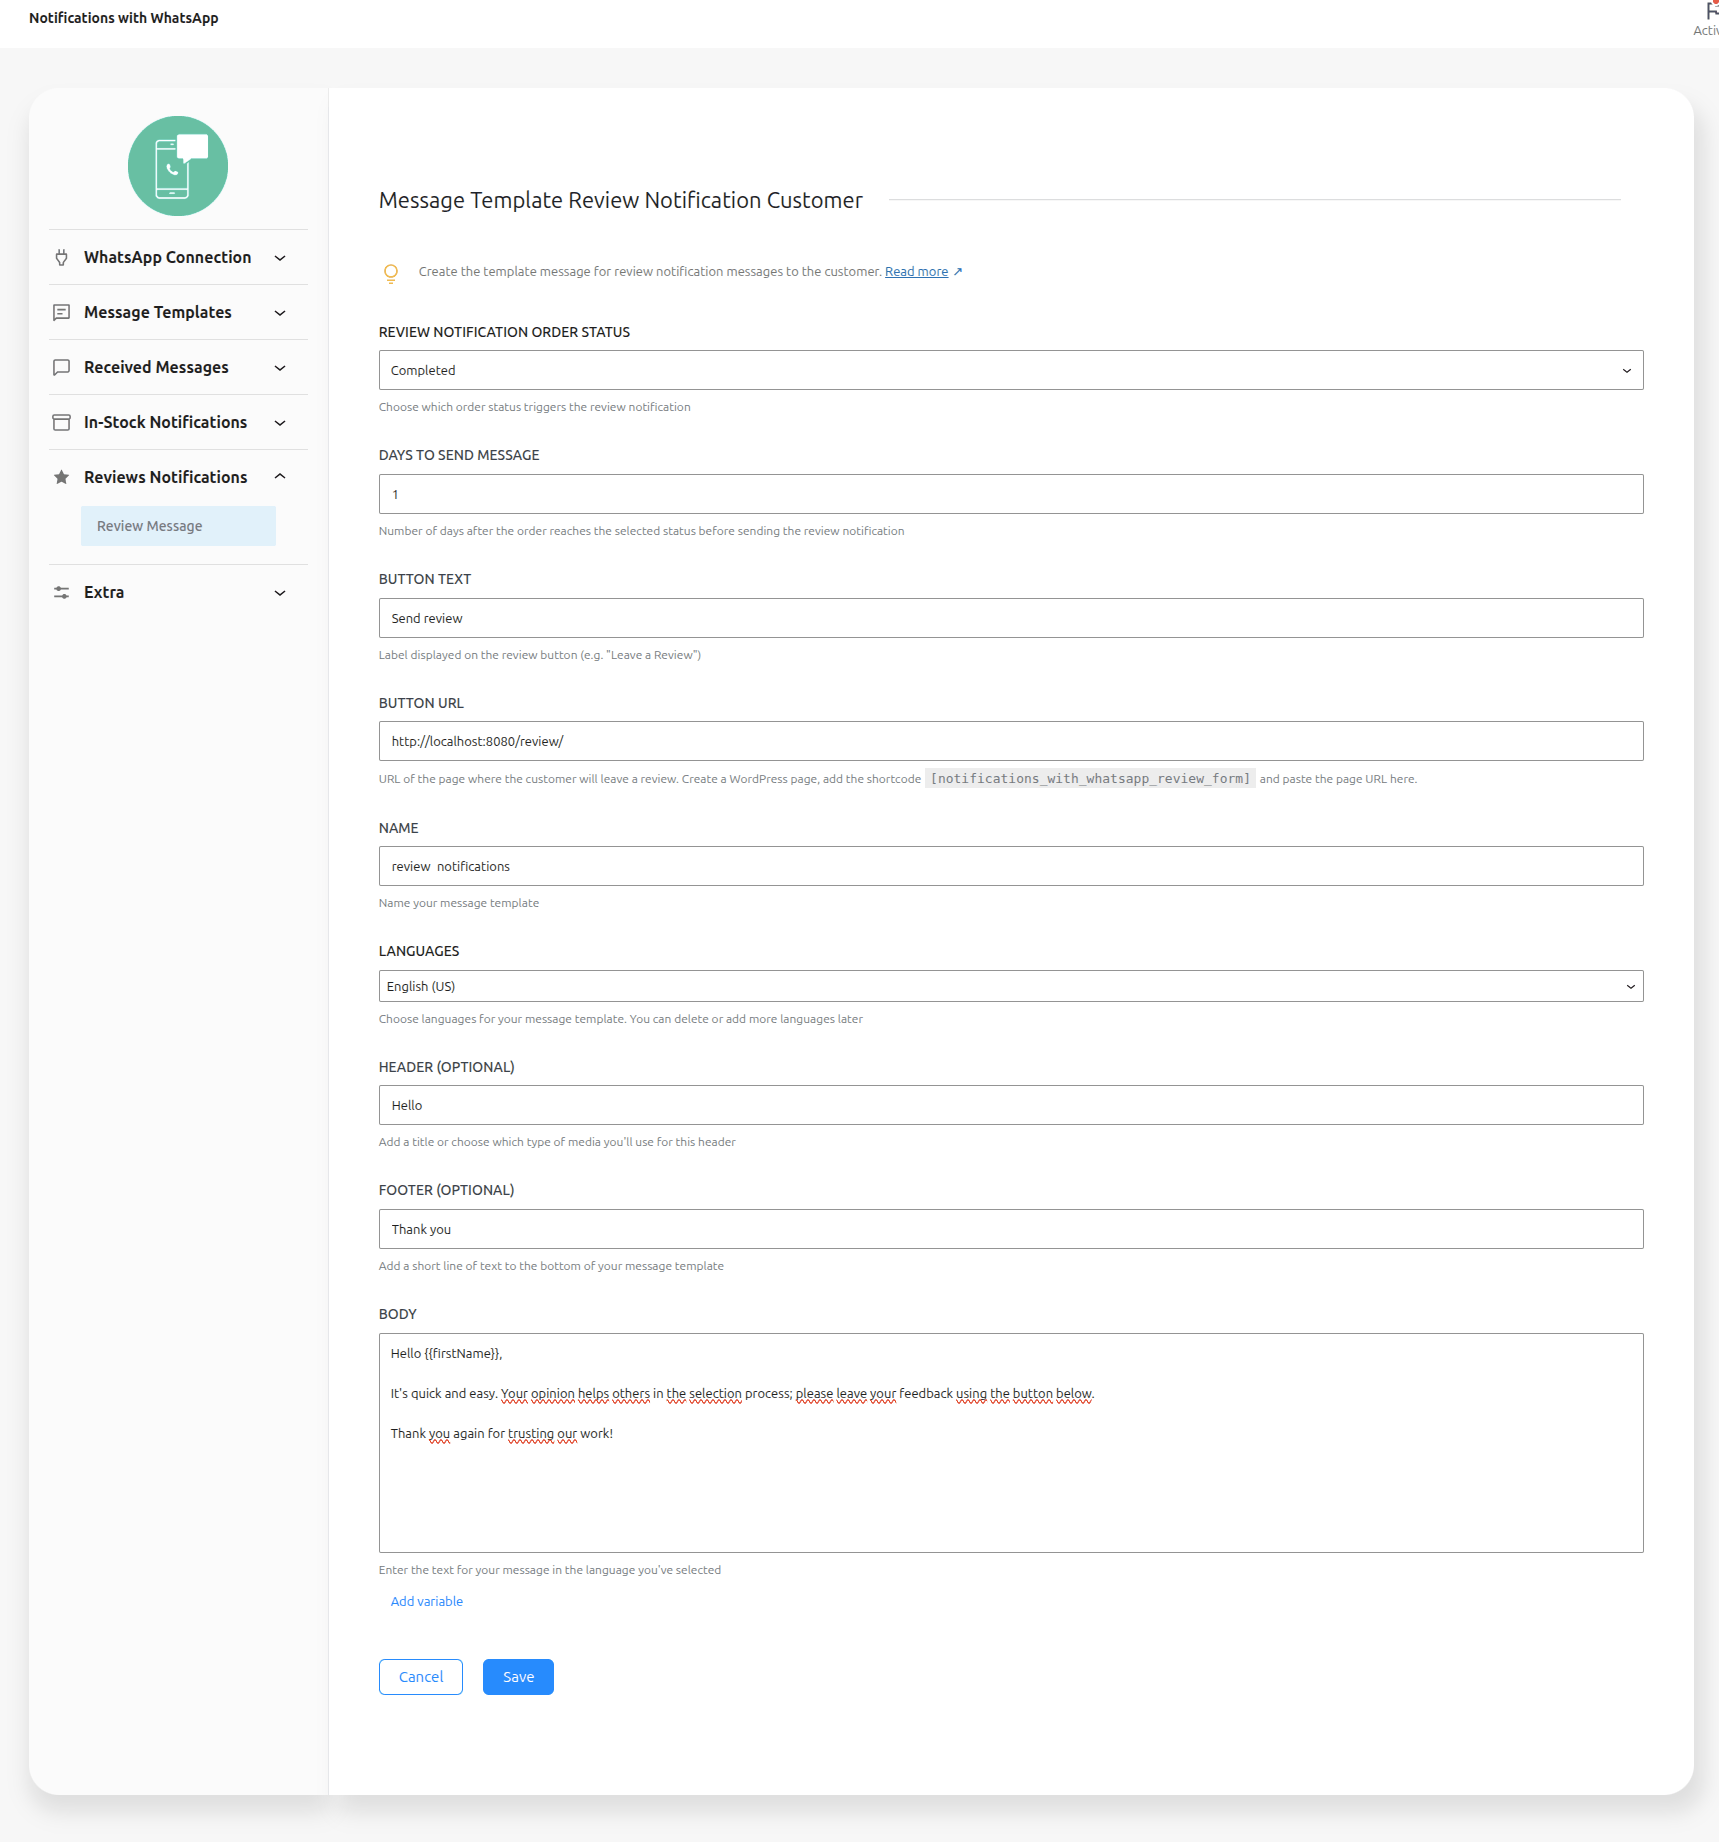
Task: Click the lightbulb tip icon
Action: tap(391, 273)
